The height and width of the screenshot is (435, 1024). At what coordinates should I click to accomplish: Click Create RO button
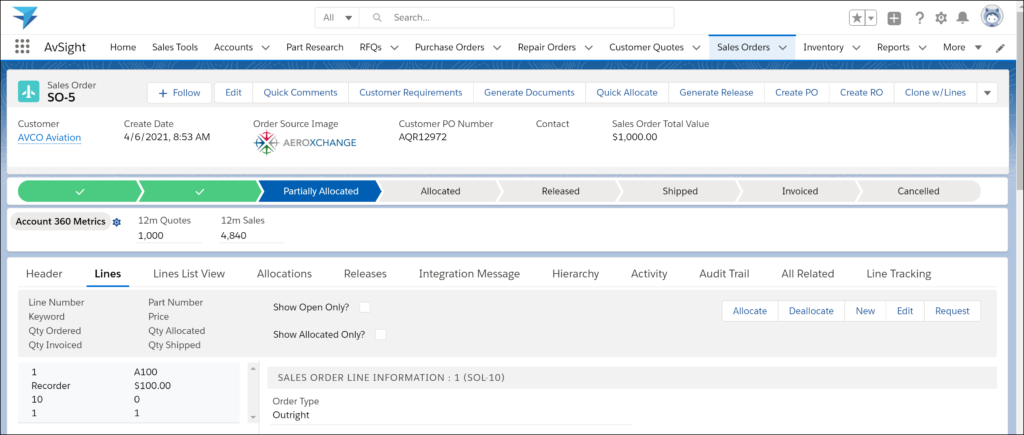[x=861, y=93]
